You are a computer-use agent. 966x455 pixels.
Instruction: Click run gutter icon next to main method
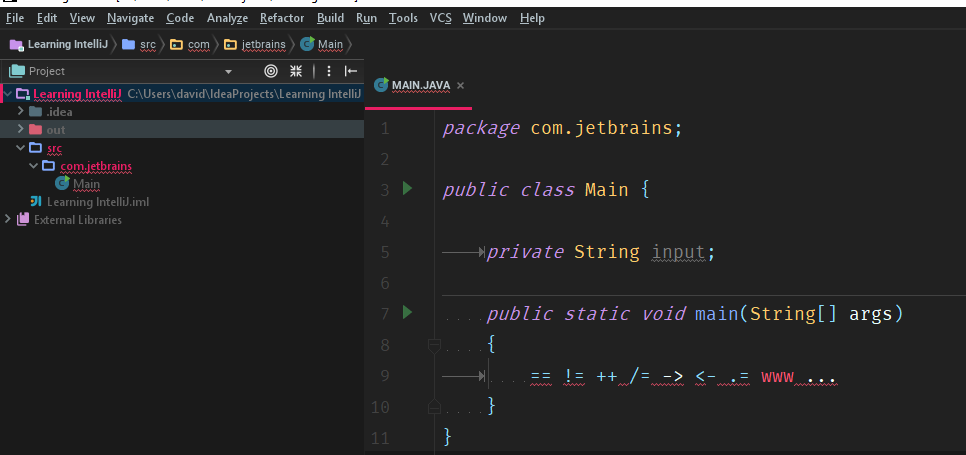407,312
